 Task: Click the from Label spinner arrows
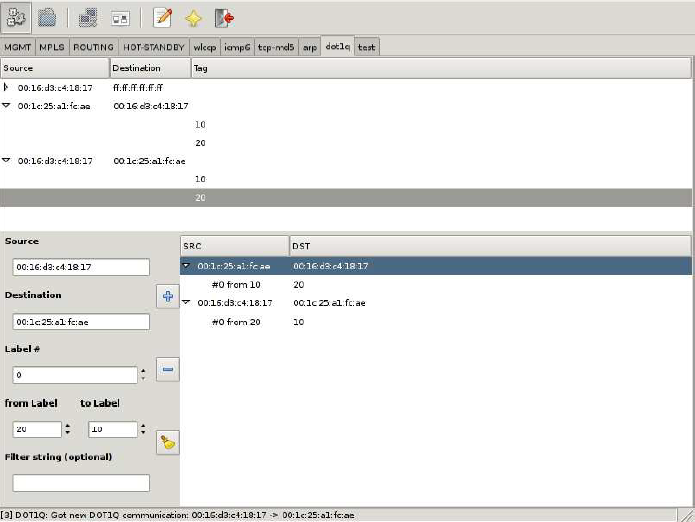pyautogui.click(x=67, y=429)
